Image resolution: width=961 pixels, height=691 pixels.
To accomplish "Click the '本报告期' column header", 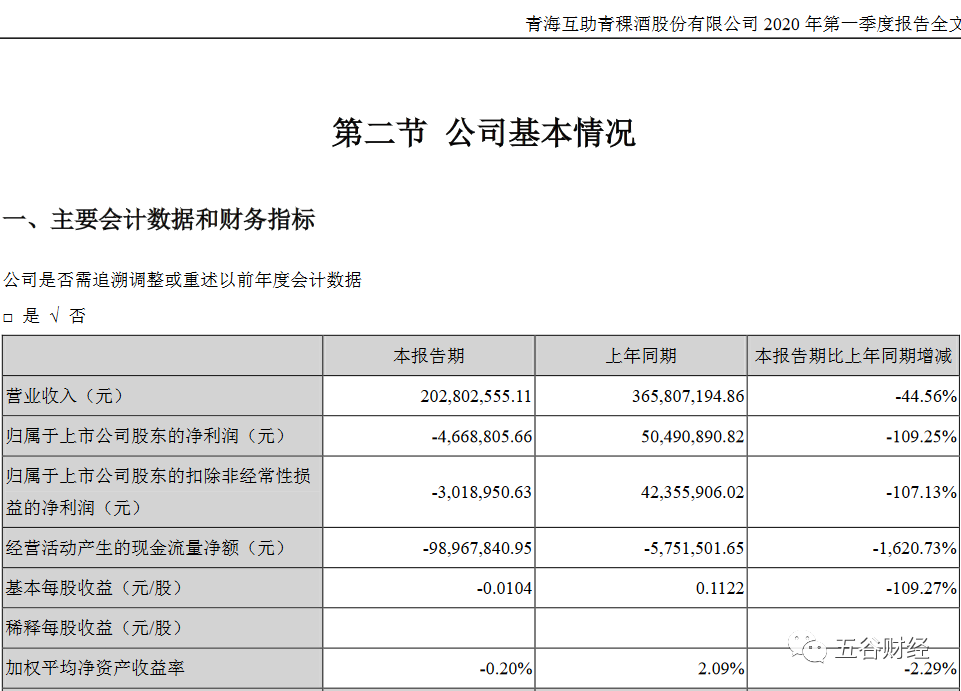I will (428, 356).
